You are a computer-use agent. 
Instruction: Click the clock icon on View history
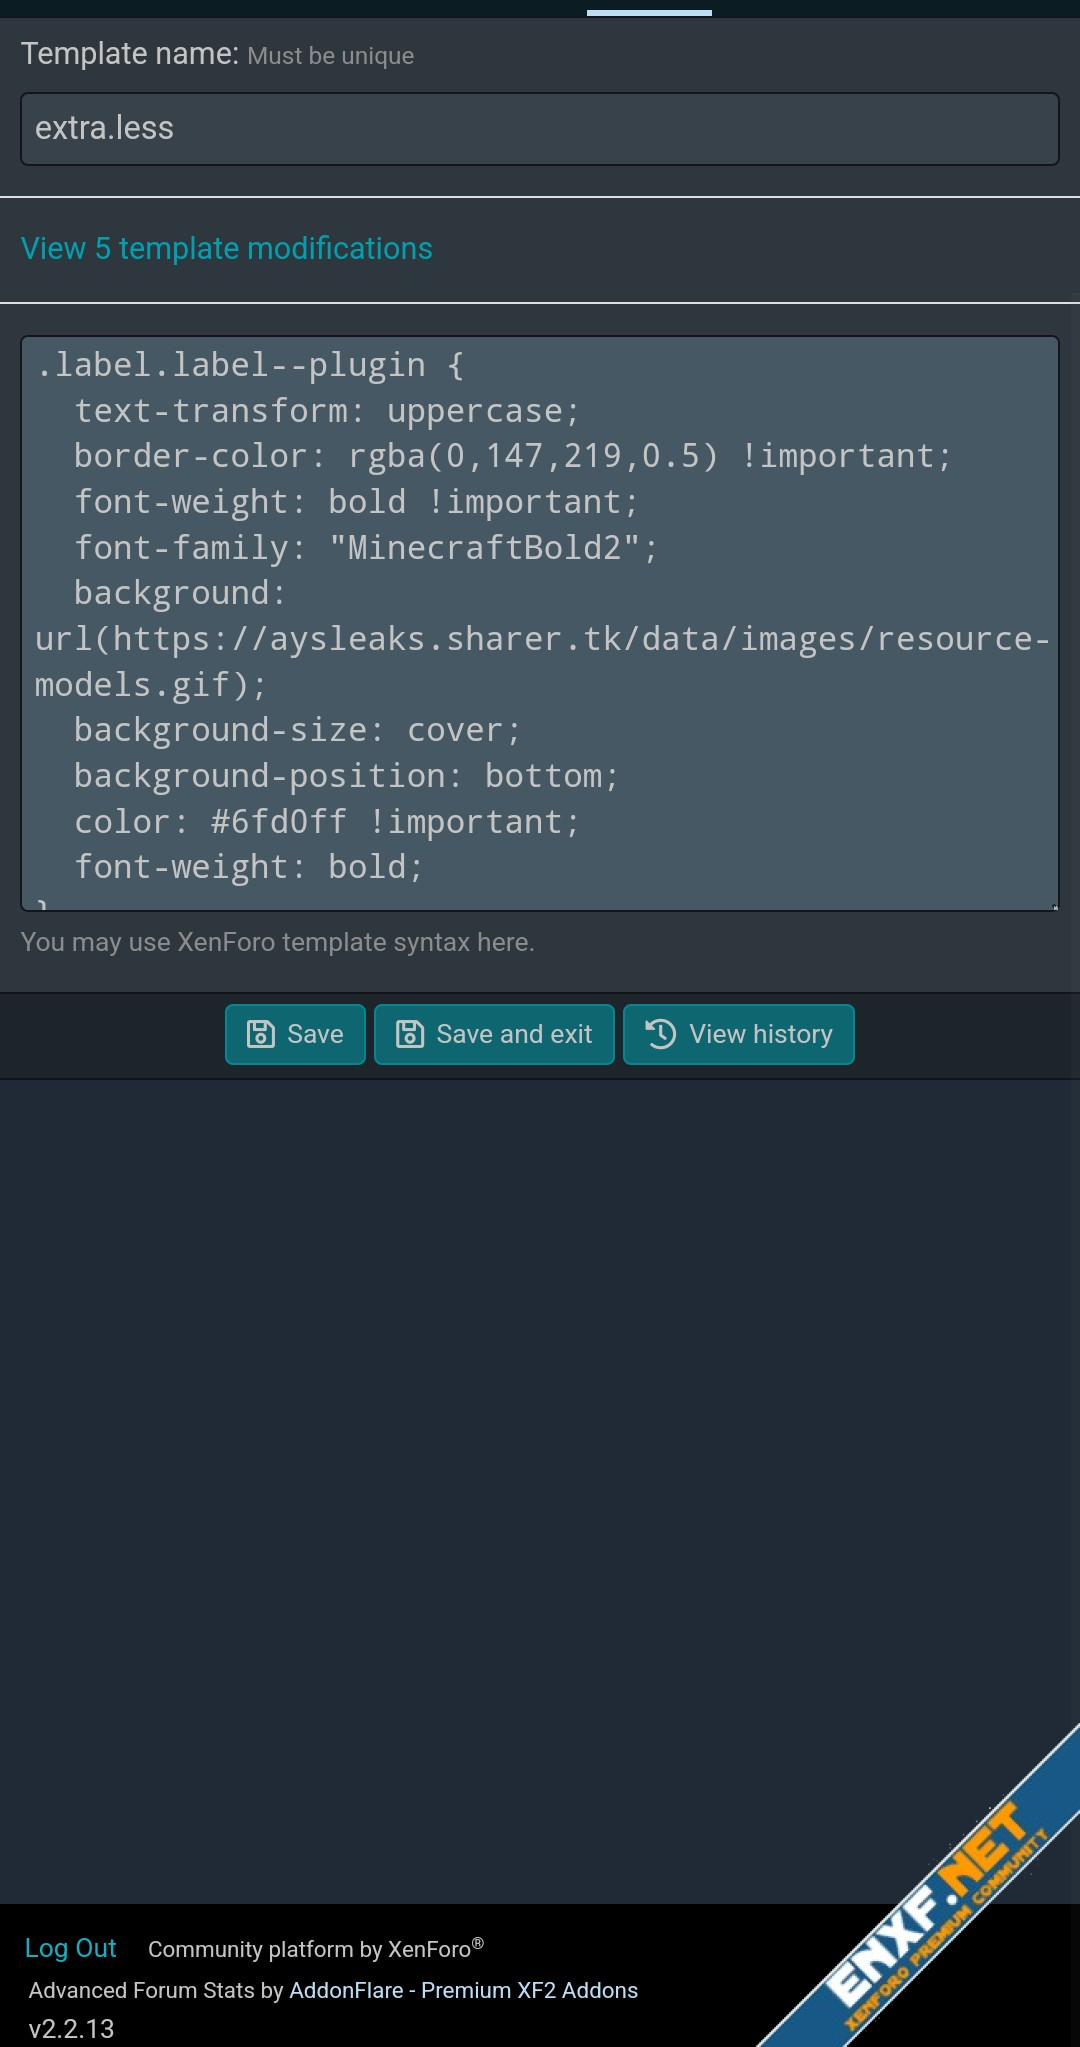(x=660, y=1034)
